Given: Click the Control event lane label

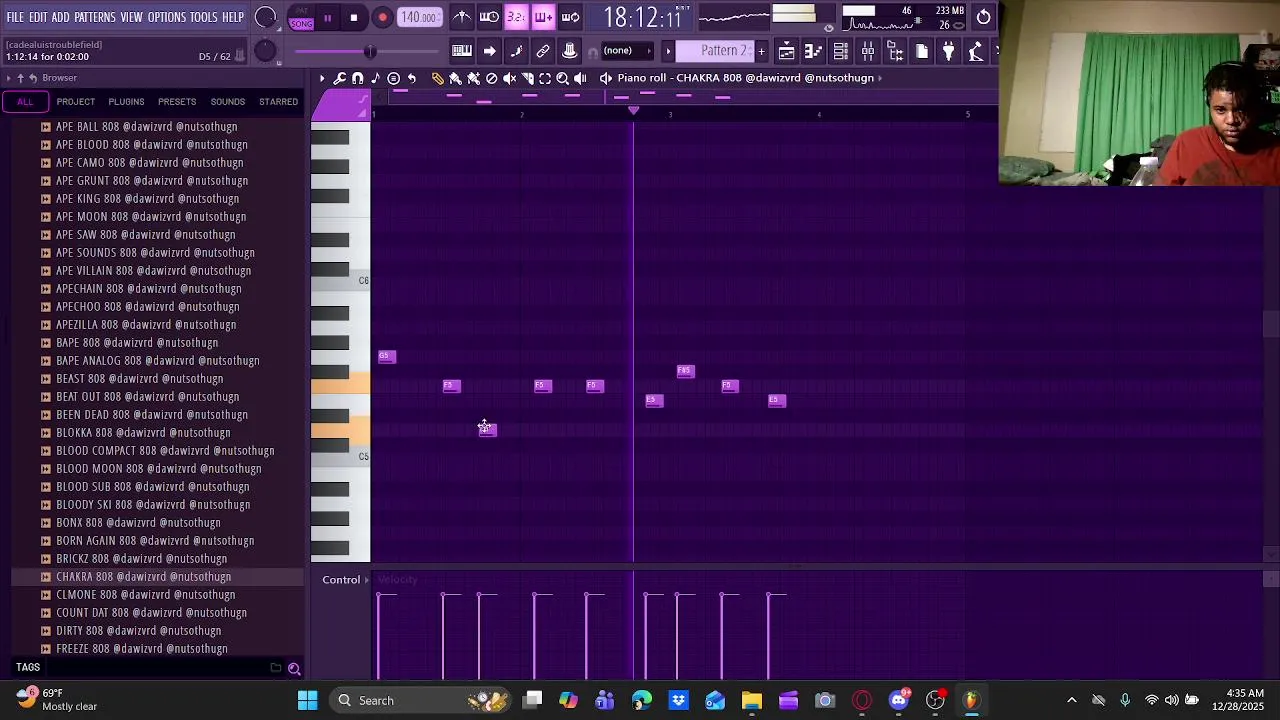Looking at the screenshot, I should point(341,580).
